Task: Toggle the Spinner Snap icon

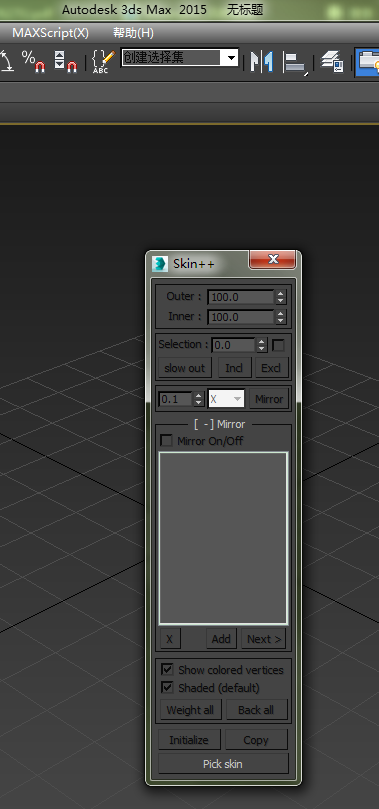Action: pyautogui.click(x=65, y=61)
